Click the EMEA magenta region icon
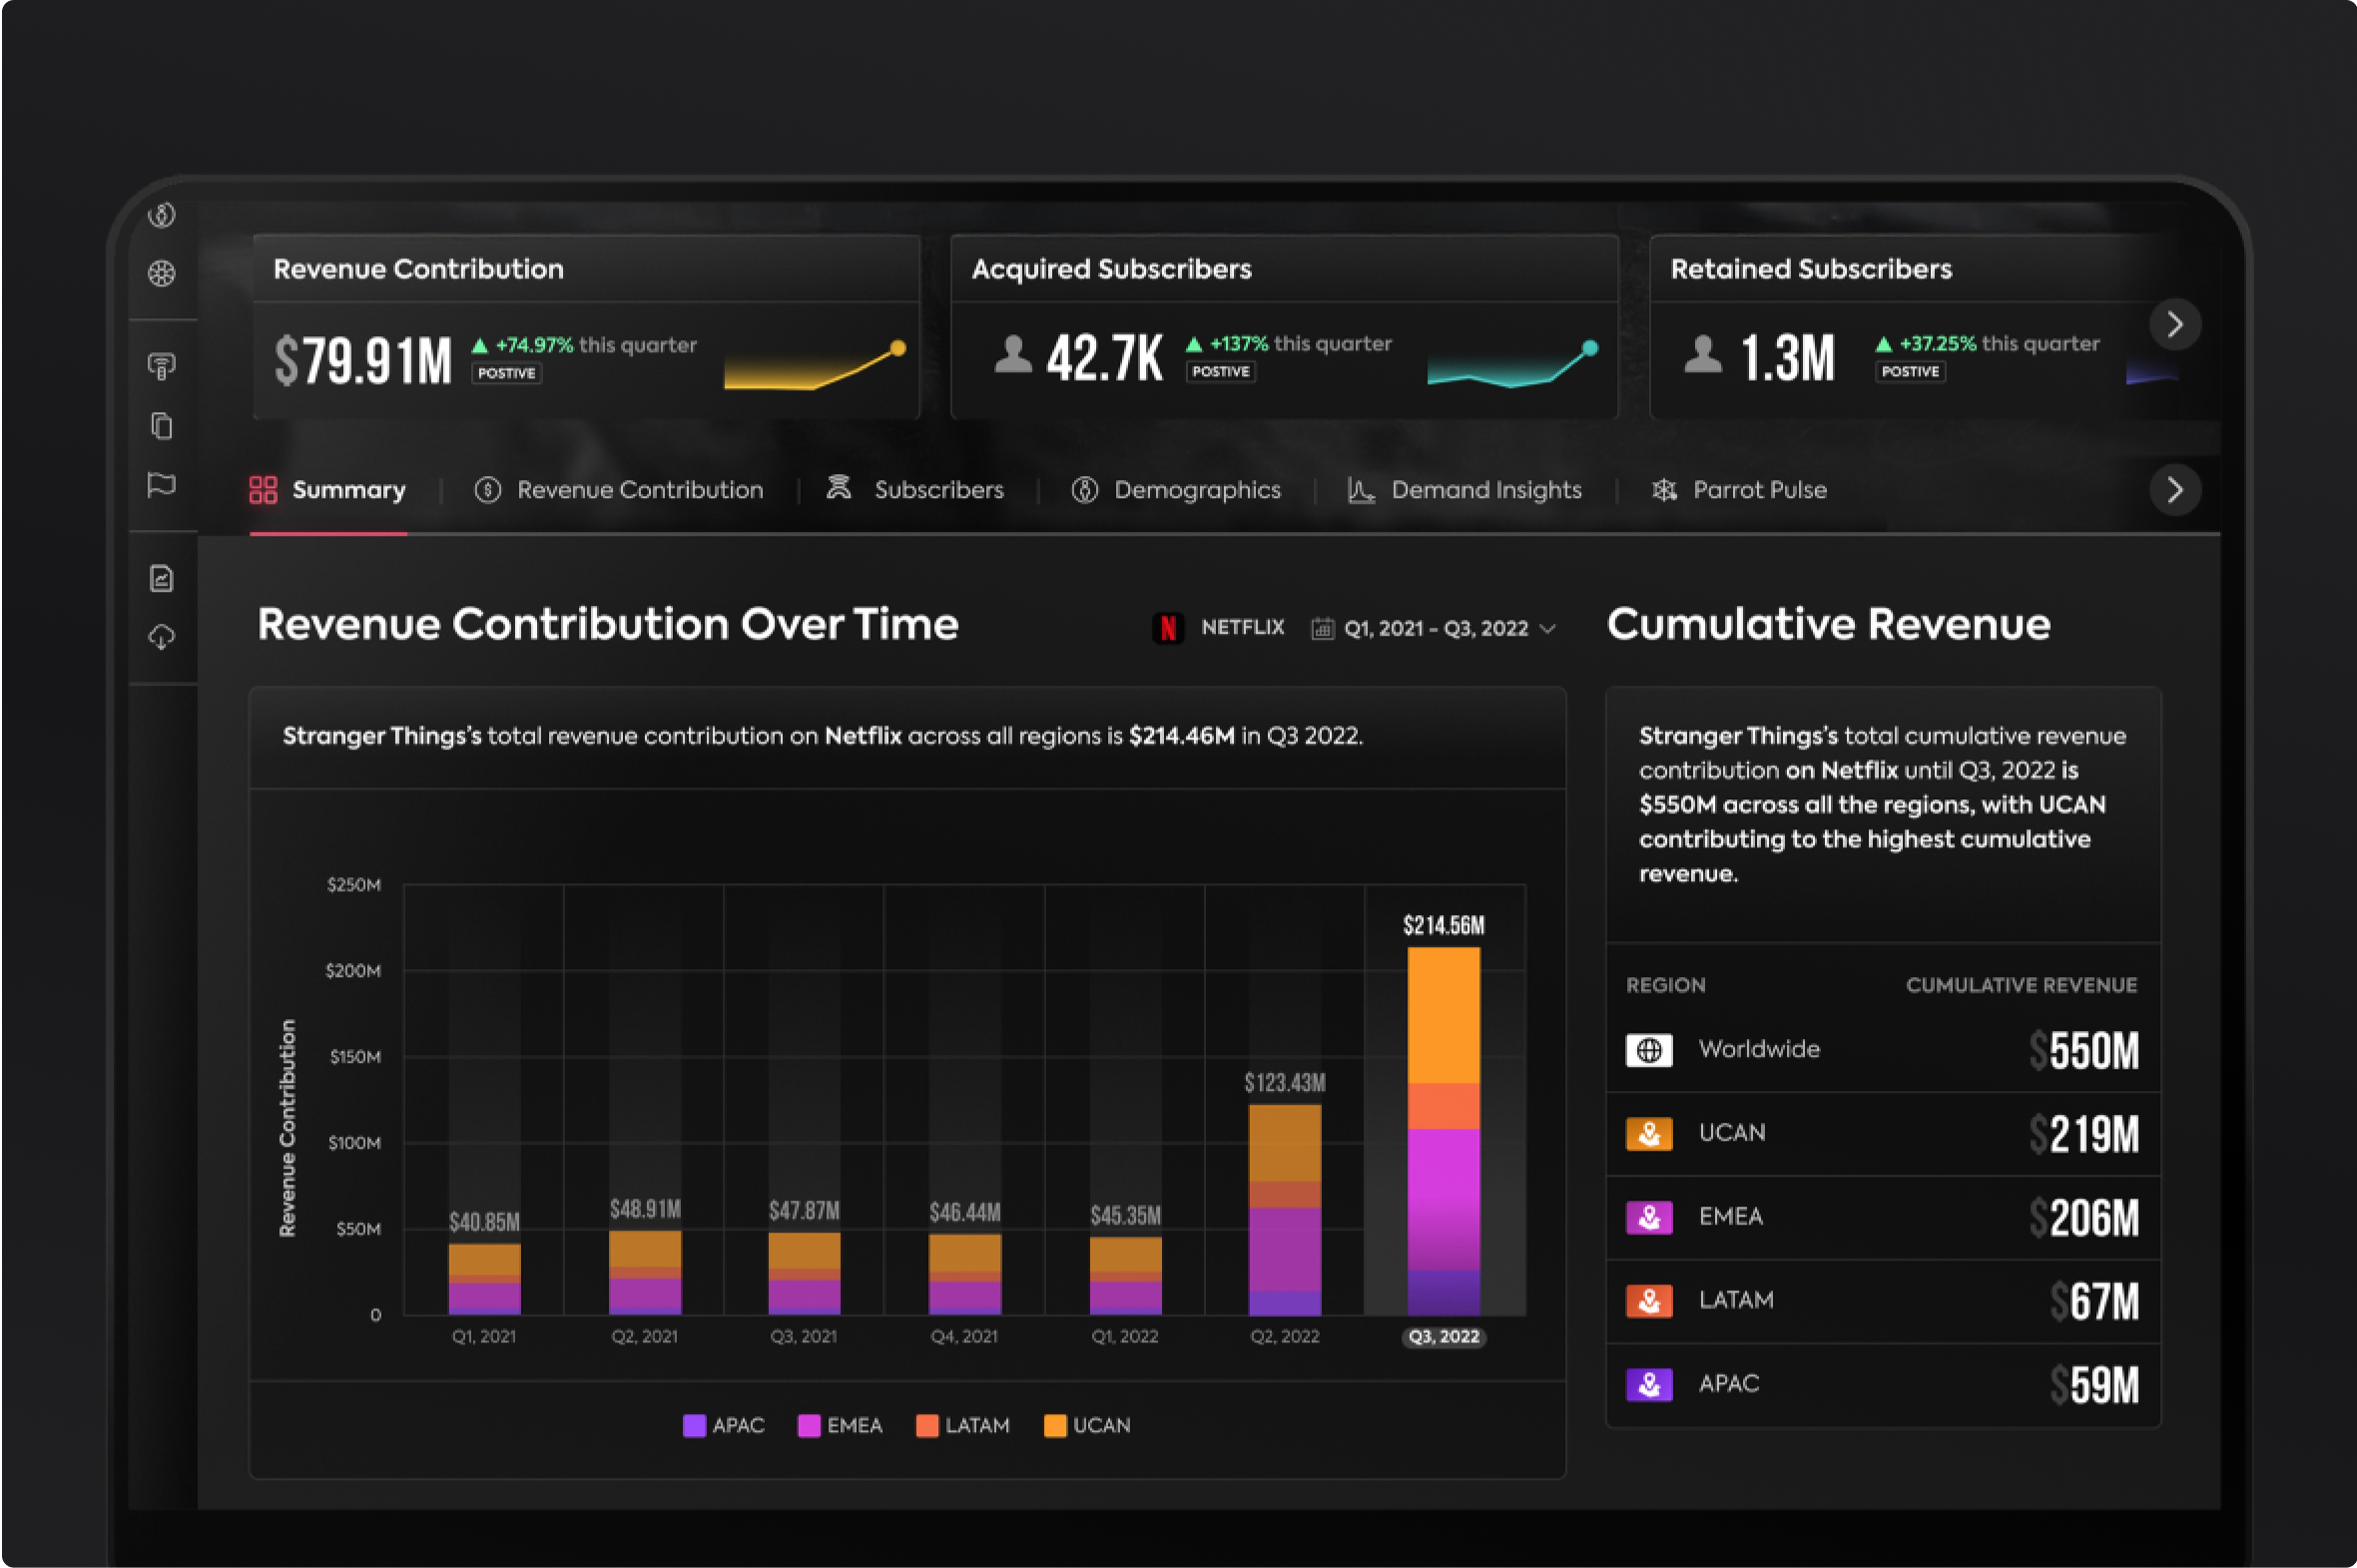The width and height of the screenshot is (2357, 1568). pyautogui.click(x=1649, y=1217)
